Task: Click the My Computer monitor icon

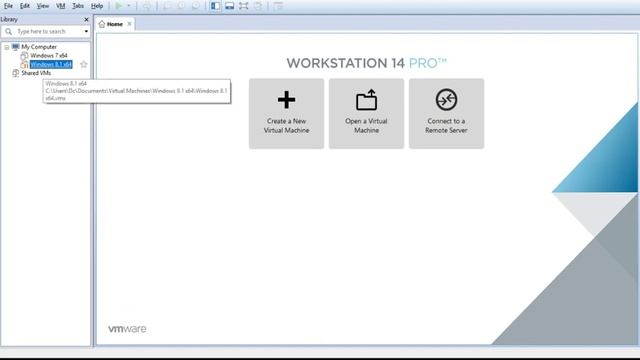Action: tap(16, 47)
